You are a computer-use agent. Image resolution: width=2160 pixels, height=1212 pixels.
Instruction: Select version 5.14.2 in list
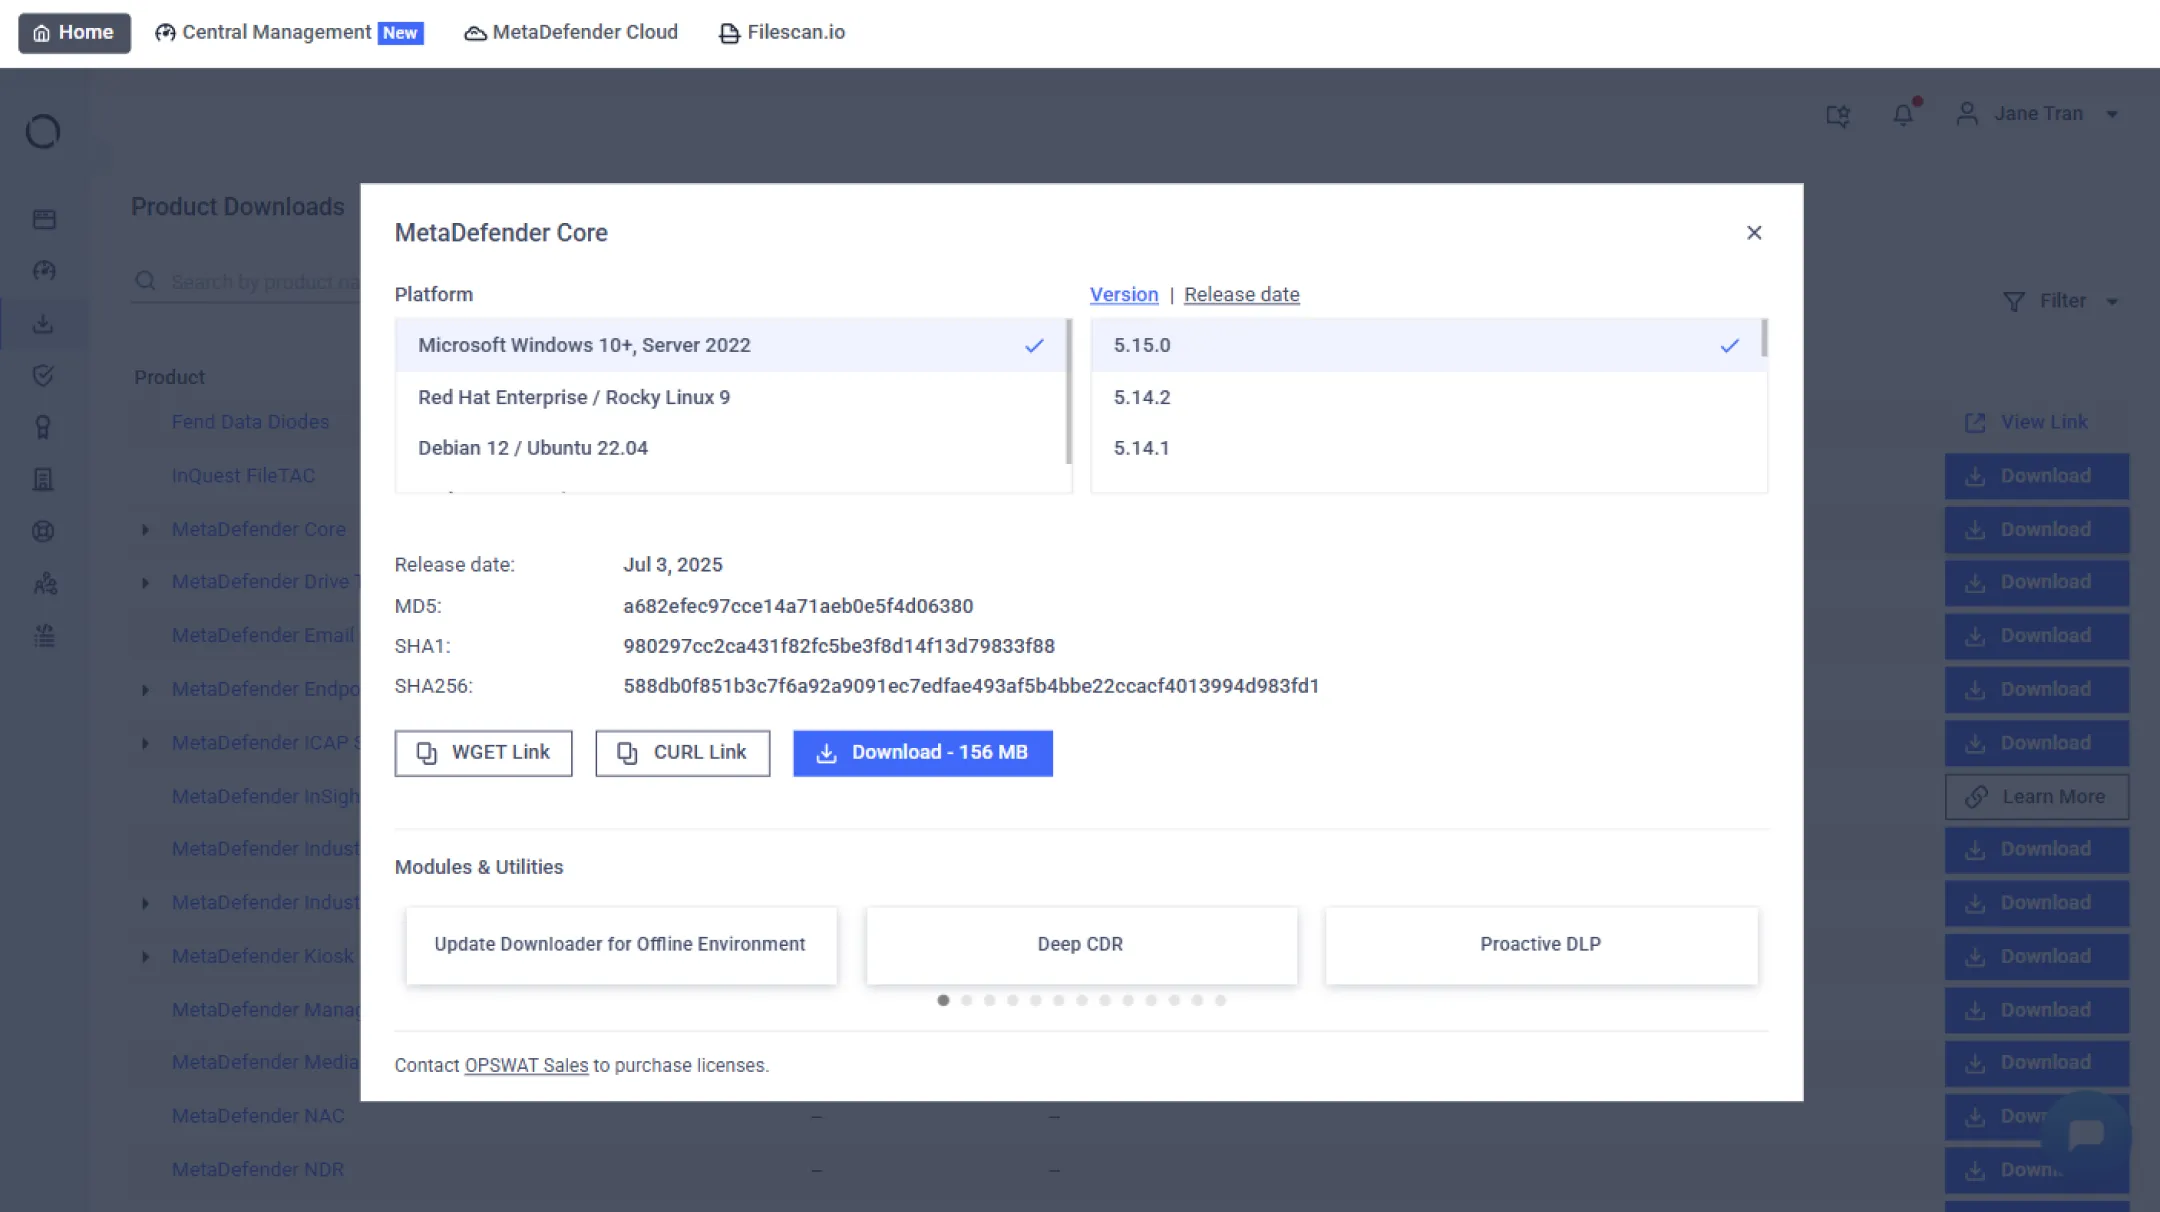[1142, 397]
